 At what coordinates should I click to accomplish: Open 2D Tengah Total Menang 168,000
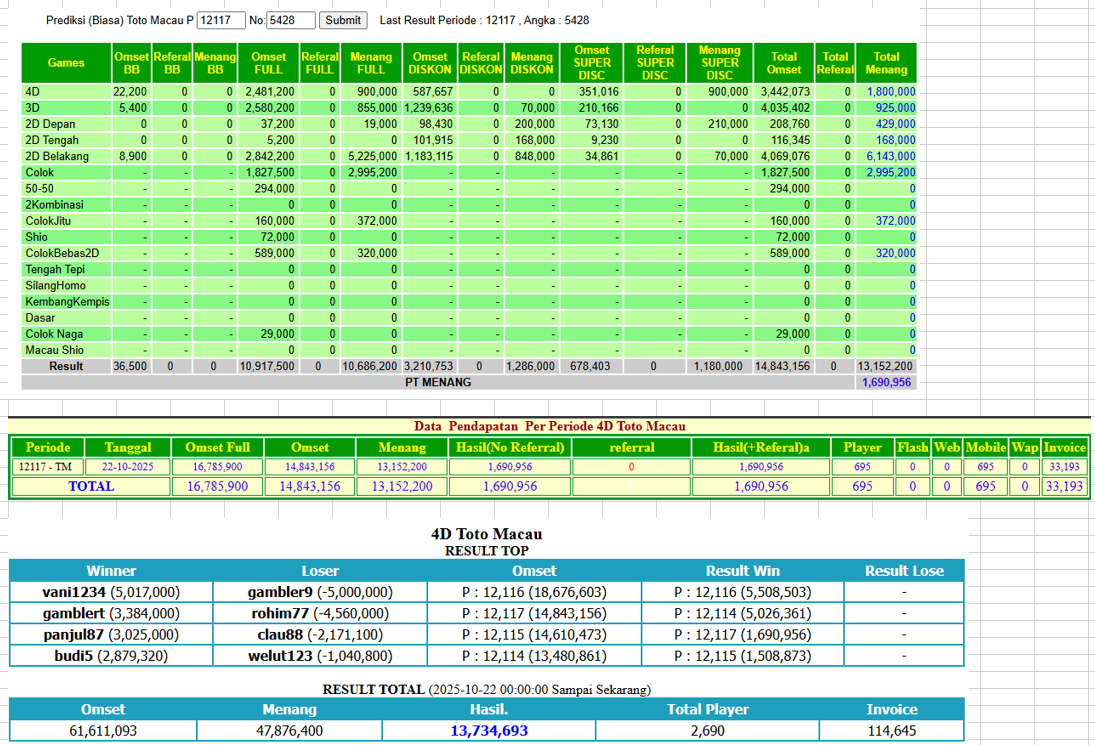(x=895, y=140)
